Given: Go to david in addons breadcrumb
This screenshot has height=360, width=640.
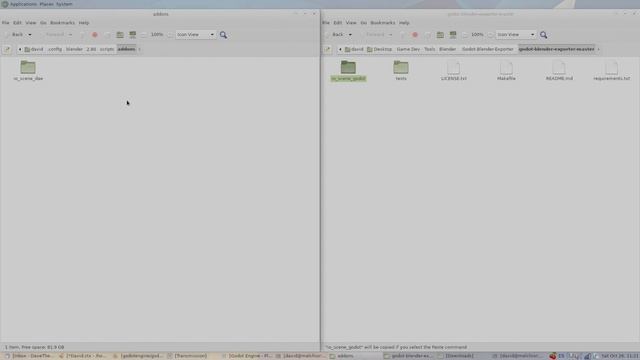Looking at the screenshot, I should tap(33, 49).
